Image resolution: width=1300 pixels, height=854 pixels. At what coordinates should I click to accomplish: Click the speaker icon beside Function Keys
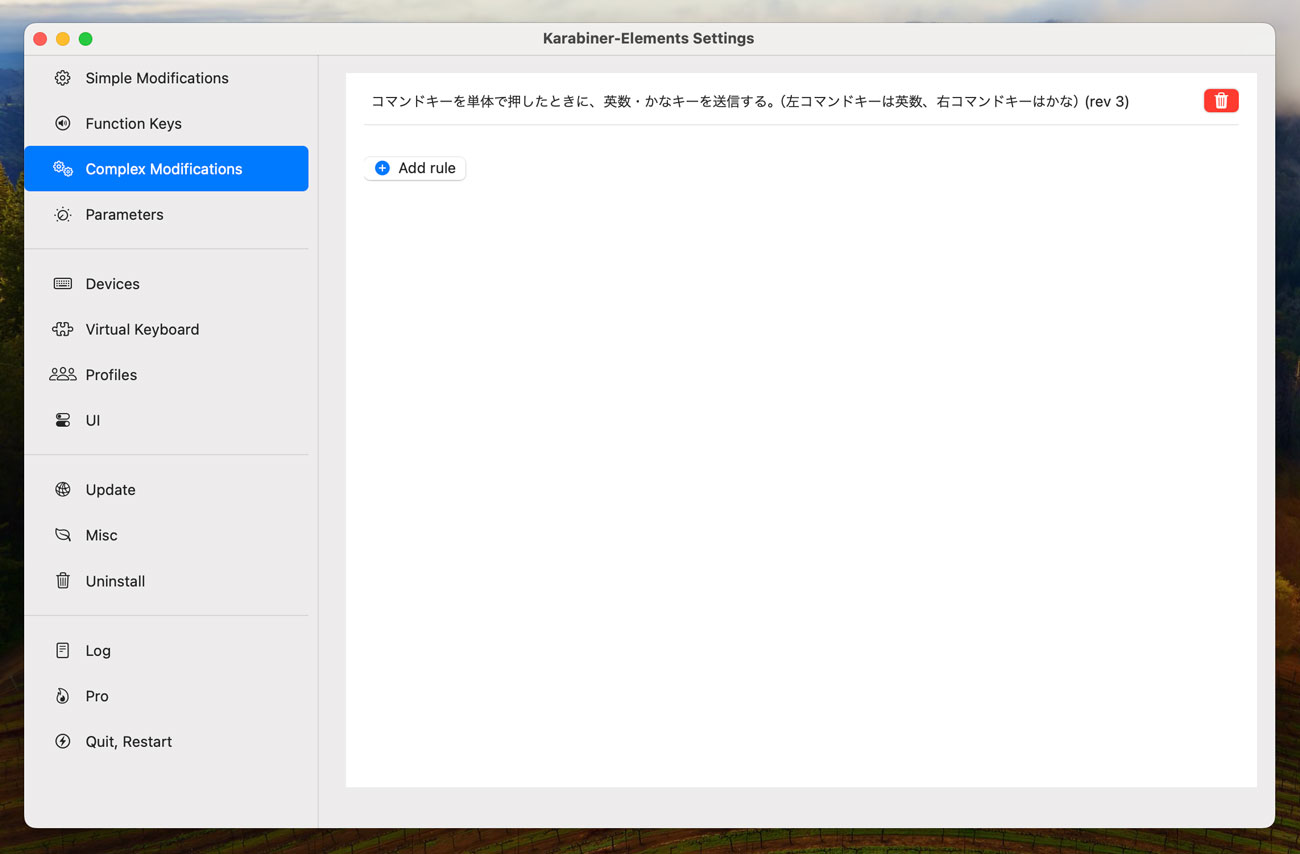(x=63, y=123)
